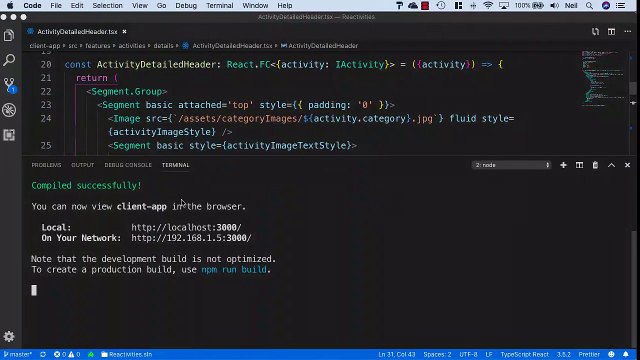Image resolution: width=640 pixels, height=360 pixels.
Task: Close the terminal panel
Action: pos(627,165)
